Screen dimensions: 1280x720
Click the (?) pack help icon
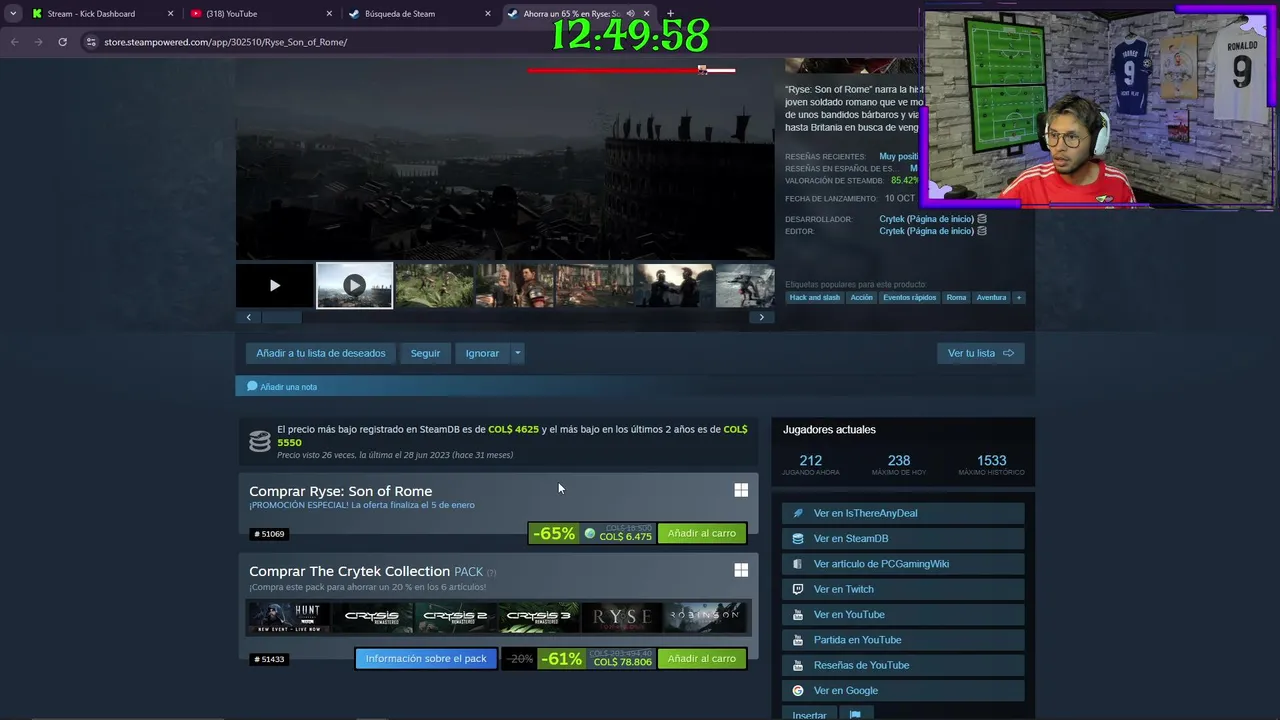coord(491,573)
